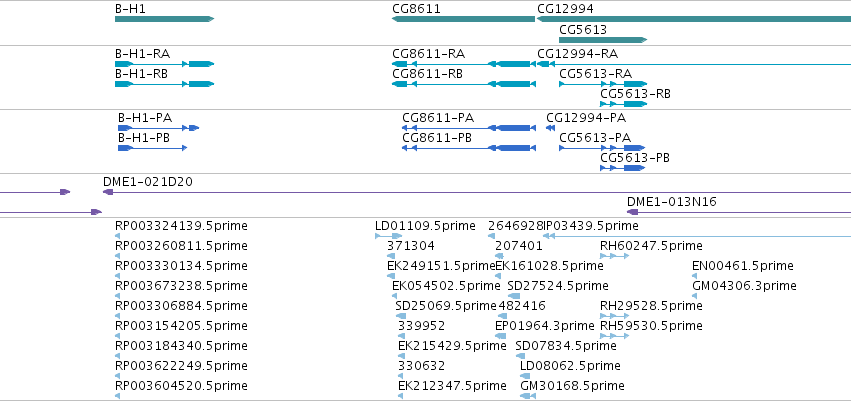The image size is (851, 401).
Task: Select the RH60247.5prime EST feature
Action: click(614, 256)
